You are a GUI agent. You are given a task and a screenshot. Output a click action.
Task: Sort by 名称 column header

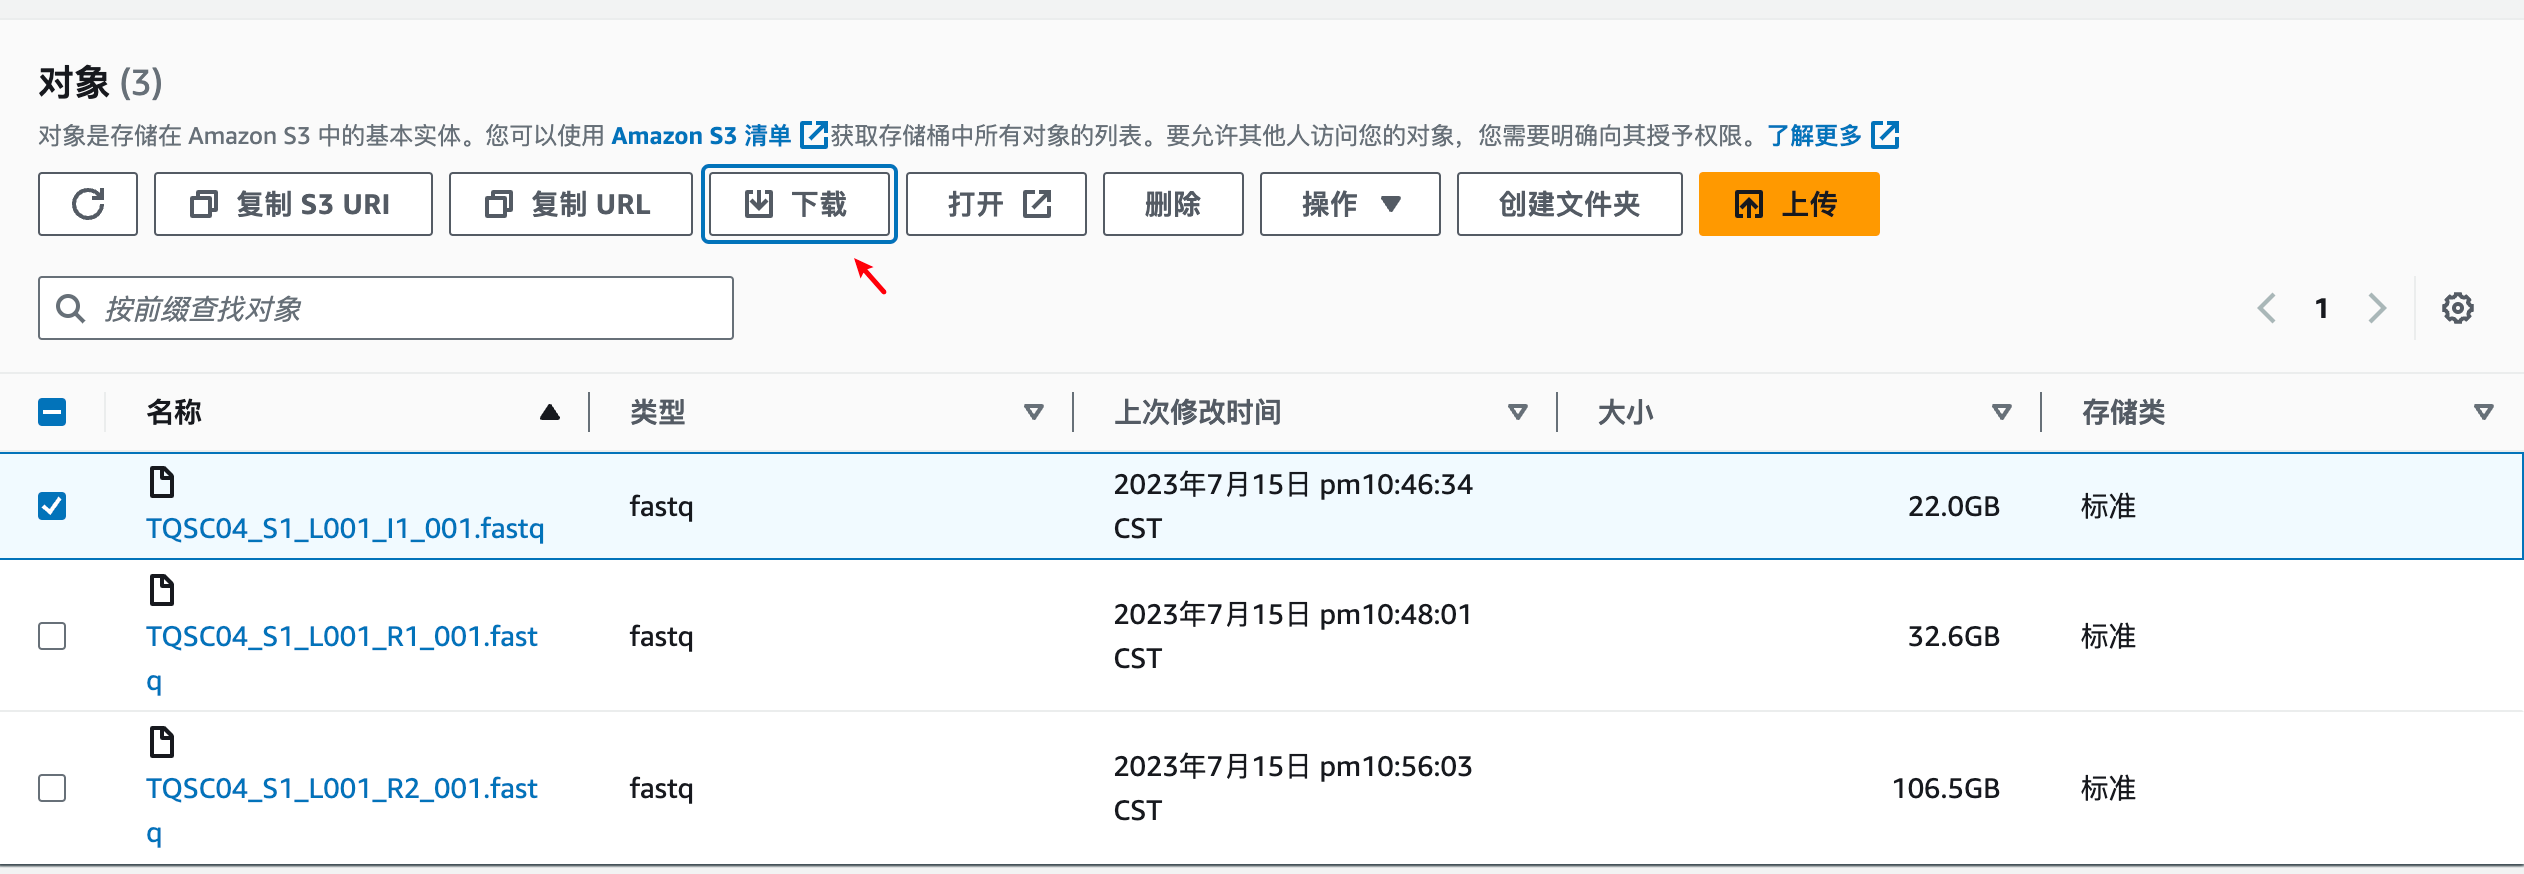[174, 412]
